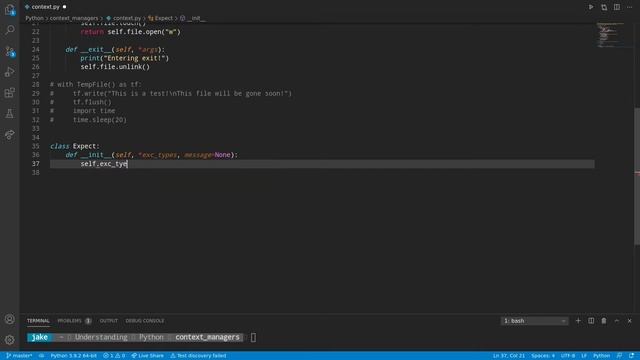Open the Live Share view in activity bar
The image size is (640, 360).
[10, 134]
